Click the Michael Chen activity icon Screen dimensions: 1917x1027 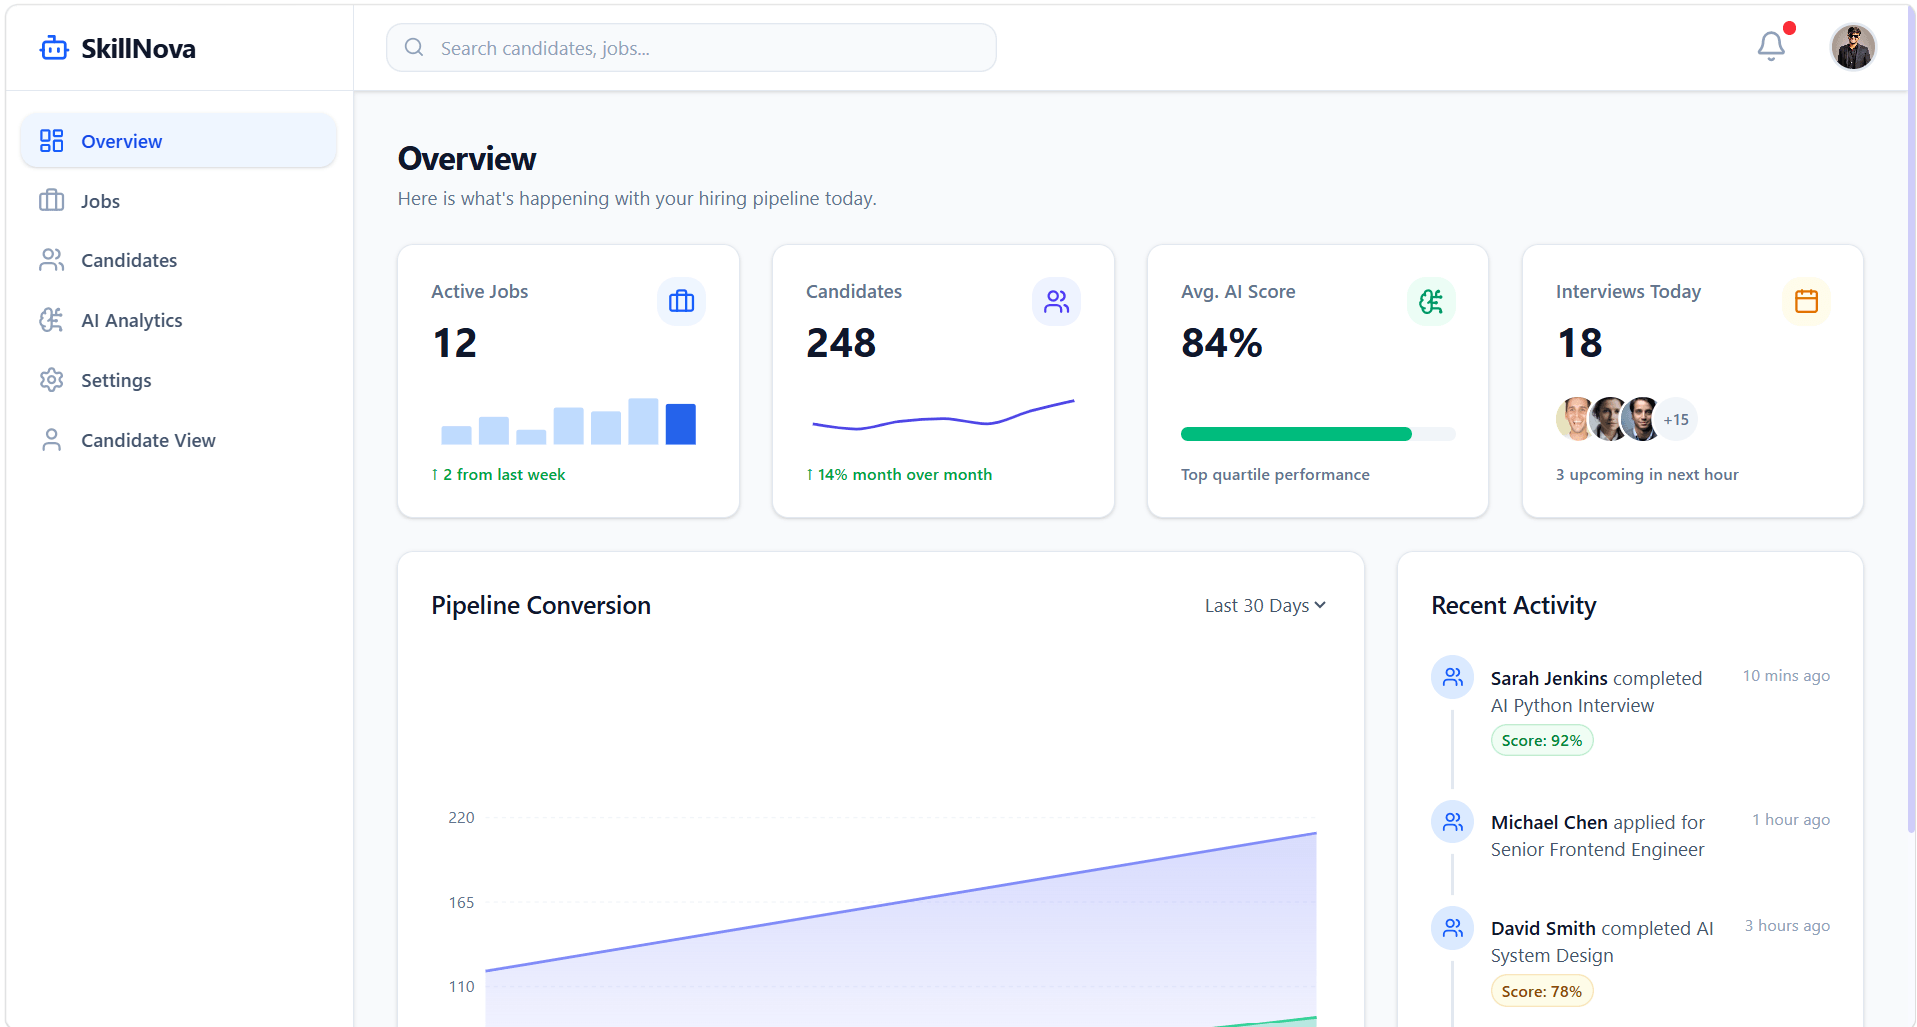pos(1452,822)
